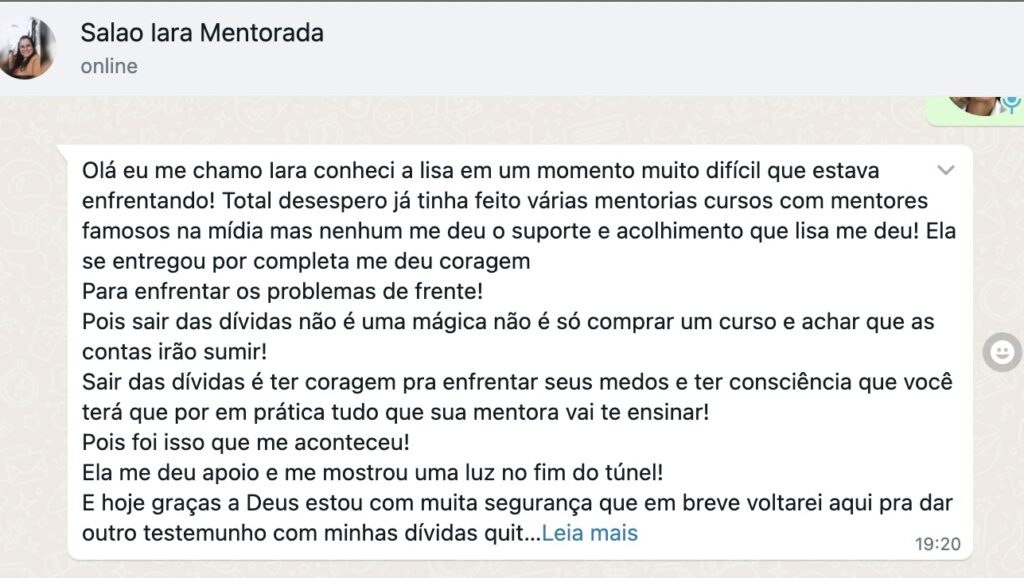Click the blue microphone voice-message icon
1024x578 pixels.
pyautogui.click(x=1012, y=104)
